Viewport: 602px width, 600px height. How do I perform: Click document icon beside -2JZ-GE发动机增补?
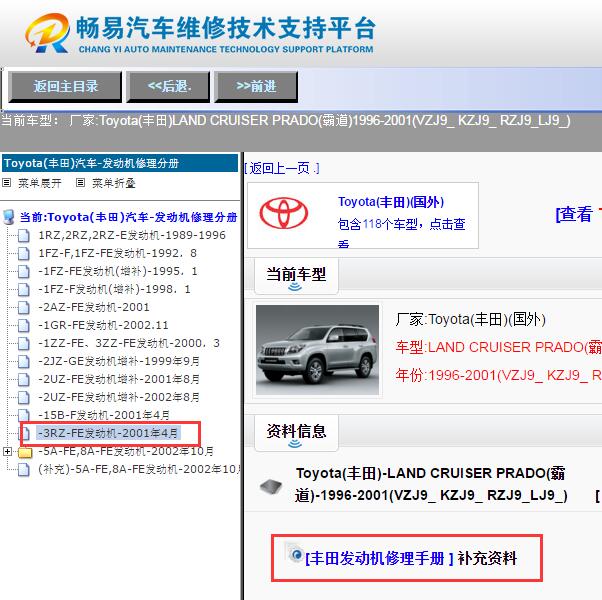(24, 361)
